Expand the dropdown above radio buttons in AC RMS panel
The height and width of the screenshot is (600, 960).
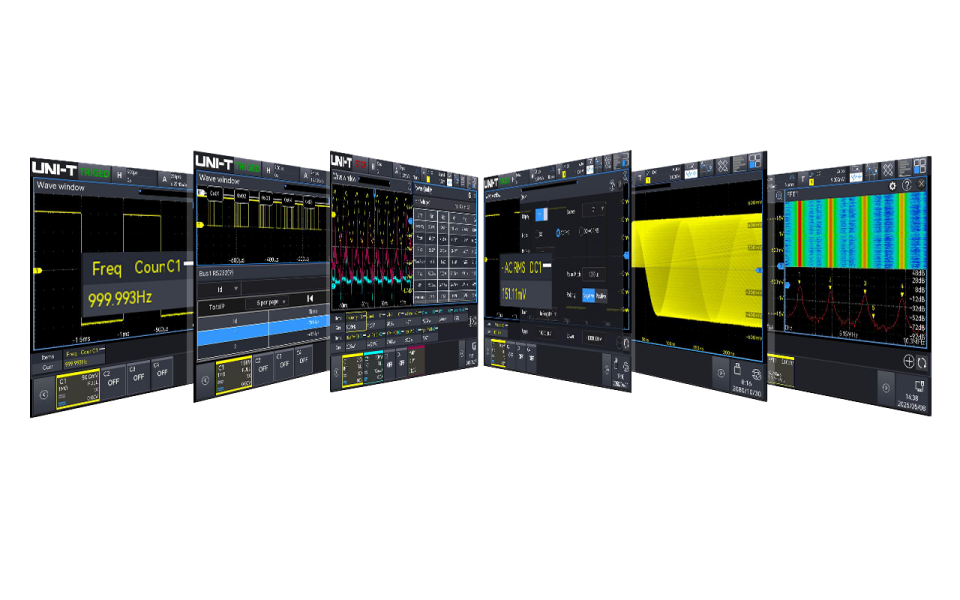point(594,210)
